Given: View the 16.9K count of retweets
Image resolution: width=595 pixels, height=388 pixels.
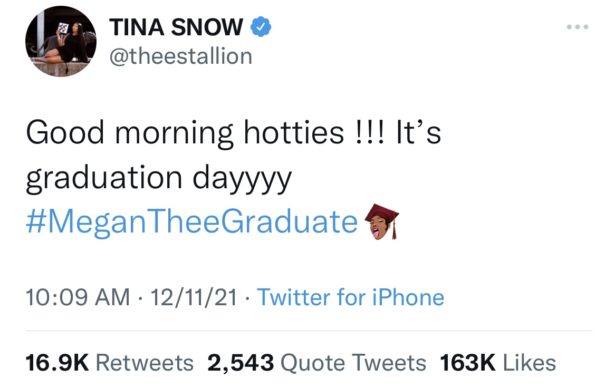Looking at the screenshot, I should pos(57,363).
